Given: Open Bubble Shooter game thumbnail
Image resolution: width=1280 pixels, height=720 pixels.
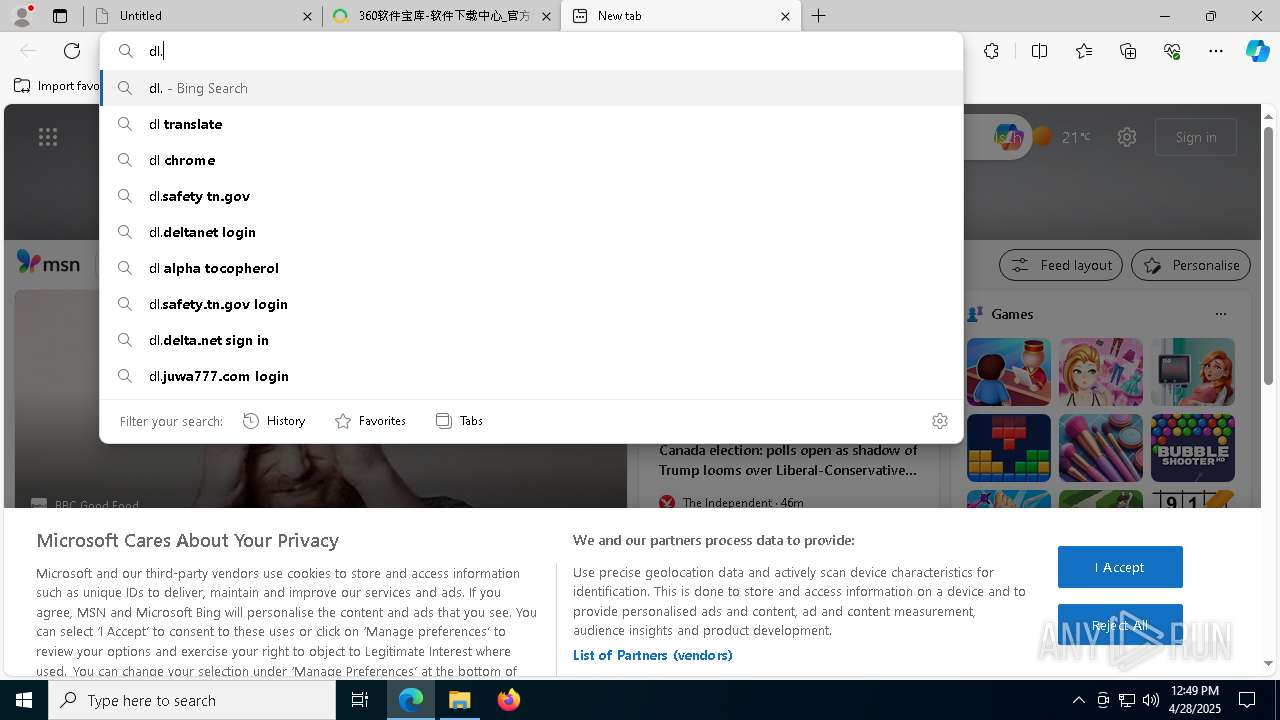Looking at the screenshot, I should coord(1192,448).
